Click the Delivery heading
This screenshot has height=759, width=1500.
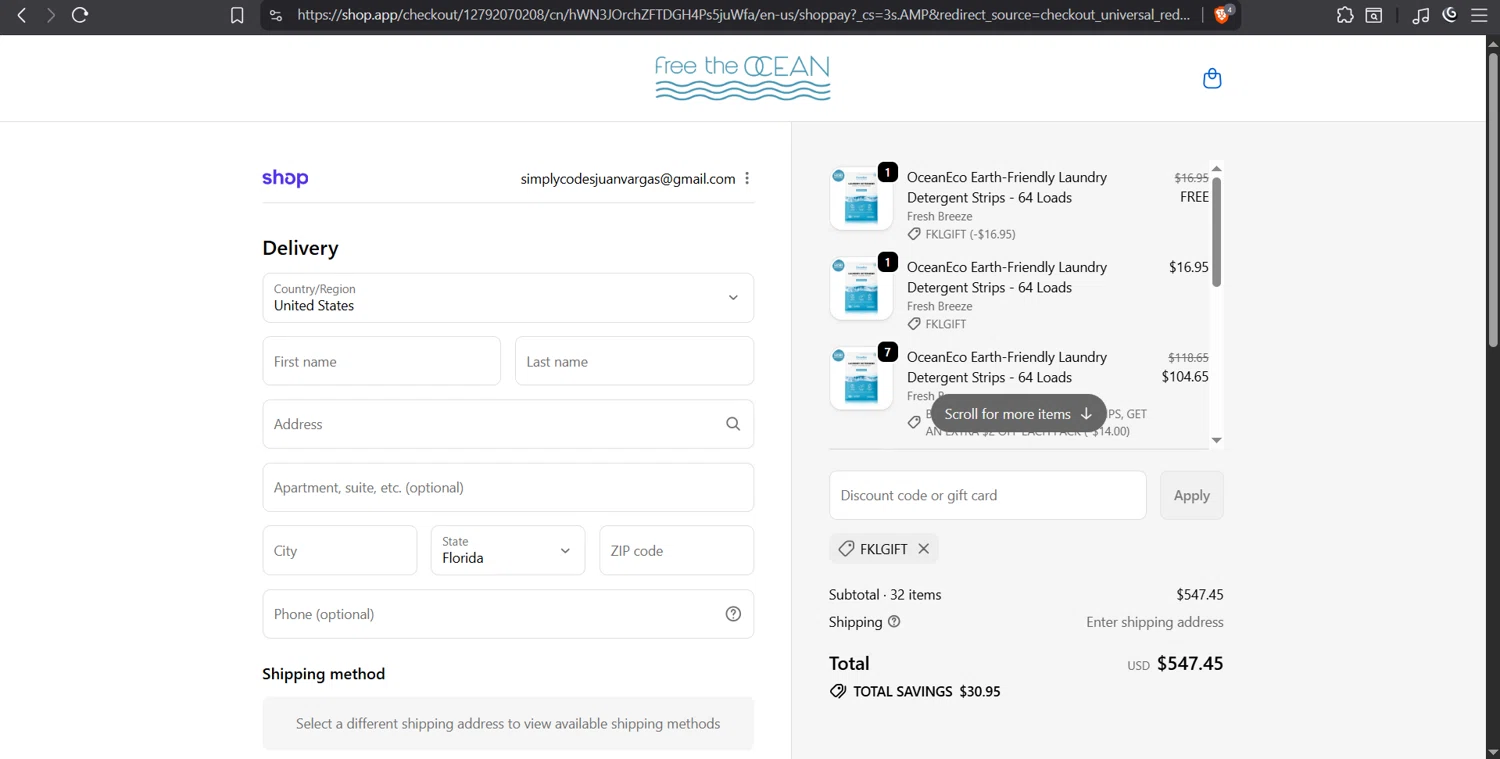click(x=300, y=248)
